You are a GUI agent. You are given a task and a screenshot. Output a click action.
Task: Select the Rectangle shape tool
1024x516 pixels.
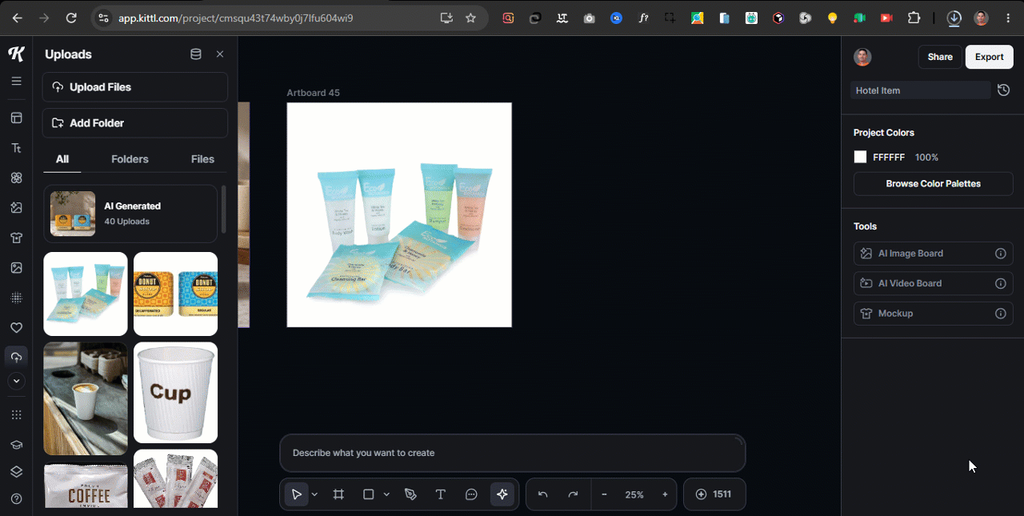coord(368,494)
